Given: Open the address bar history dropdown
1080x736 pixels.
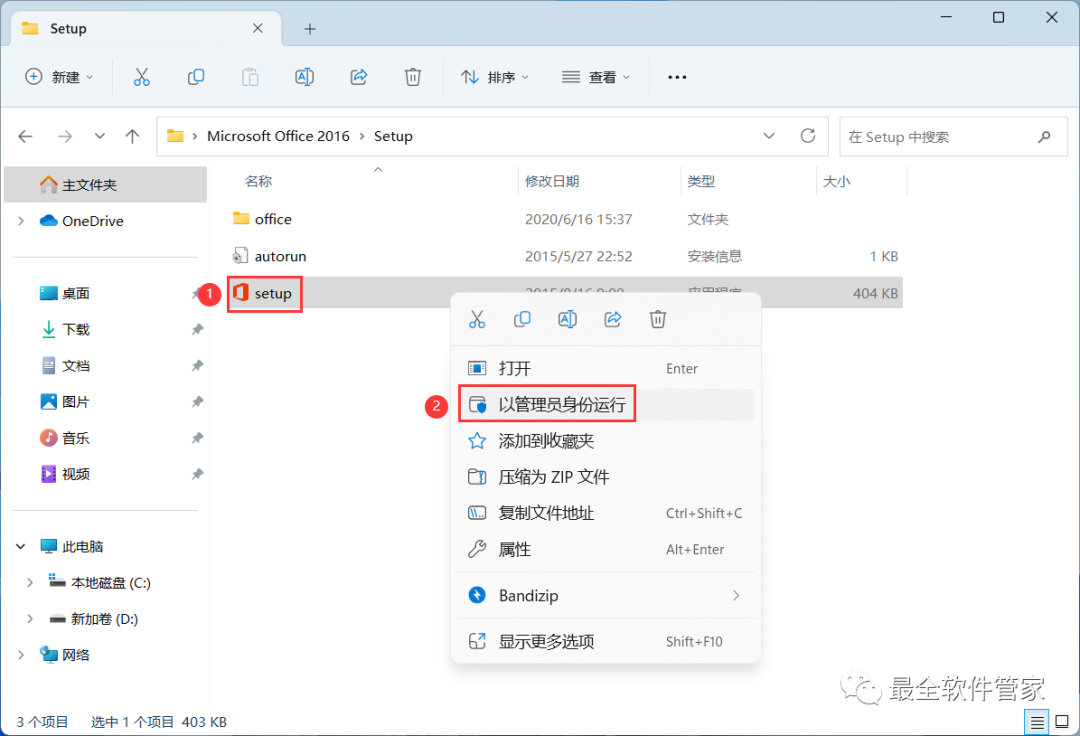Looking at the screenshot, I should pos(769,136).
